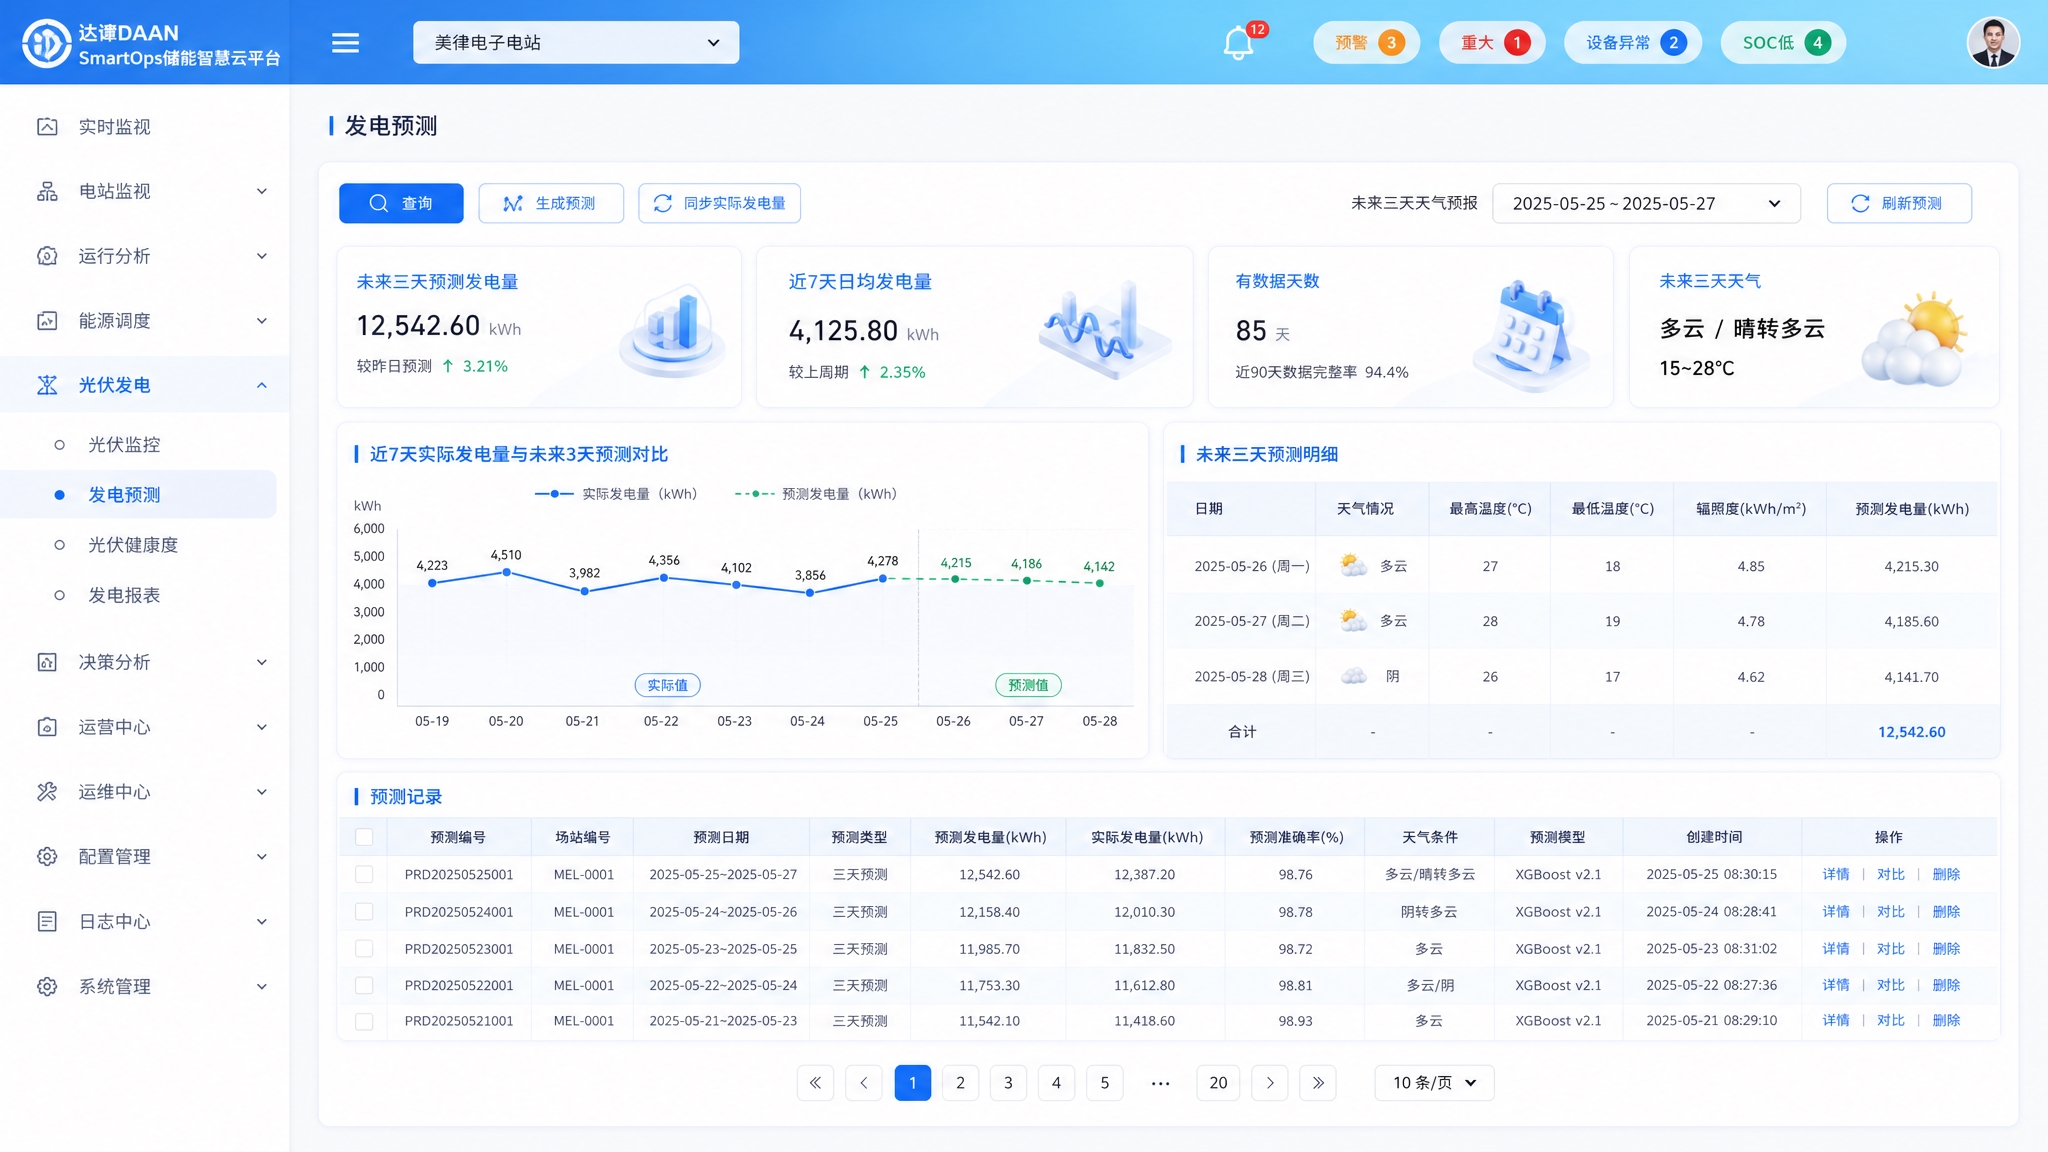This screenshot has height=1152, width=2048.
Task: Click 删除 for record PRD20250523001
Action: 1946,948
